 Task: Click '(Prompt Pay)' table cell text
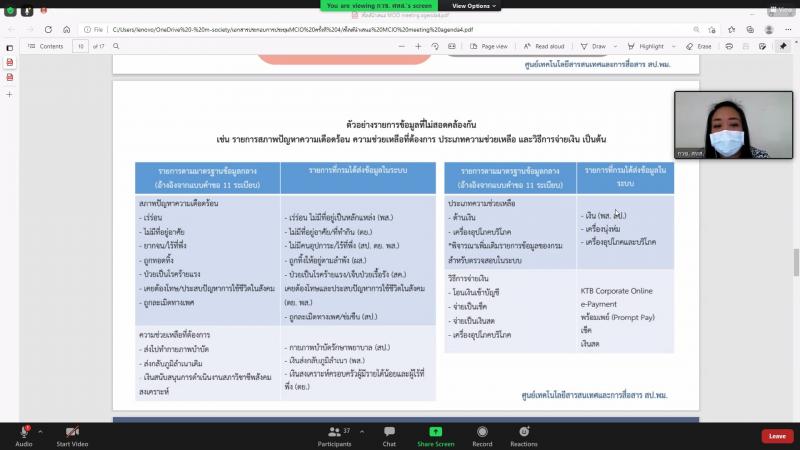coord(632,317)
